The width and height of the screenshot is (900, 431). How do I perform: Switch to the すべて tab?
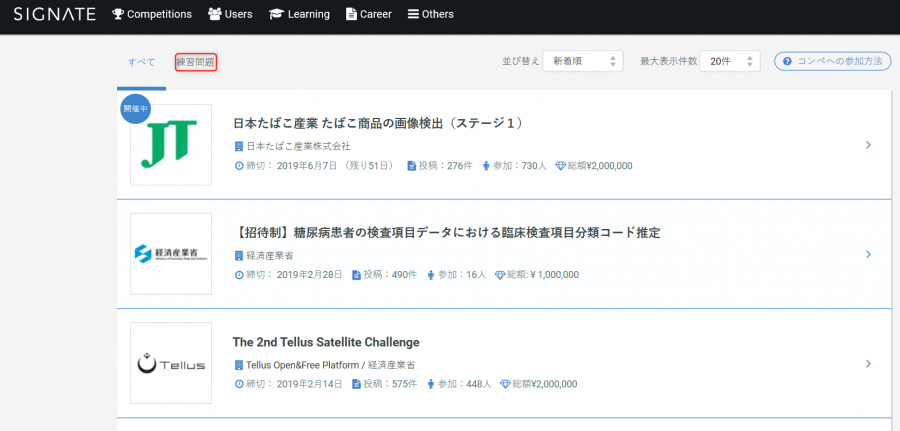click(141, 62)
